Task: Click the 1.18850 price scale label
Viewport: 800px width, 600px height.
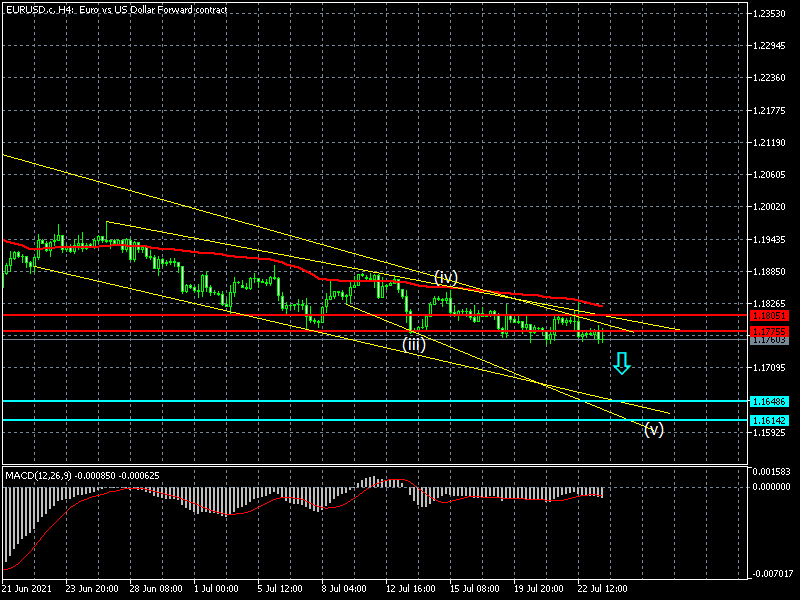Action: point(769,271)
